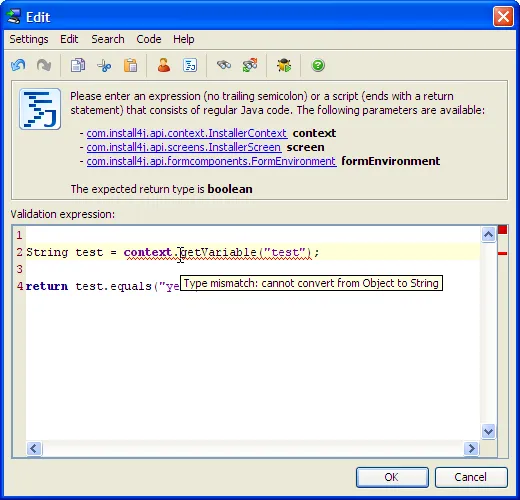Viewport: 520px width, 500px height.
Task: Click the return keyword on line 4
Action: click(47, 286)
